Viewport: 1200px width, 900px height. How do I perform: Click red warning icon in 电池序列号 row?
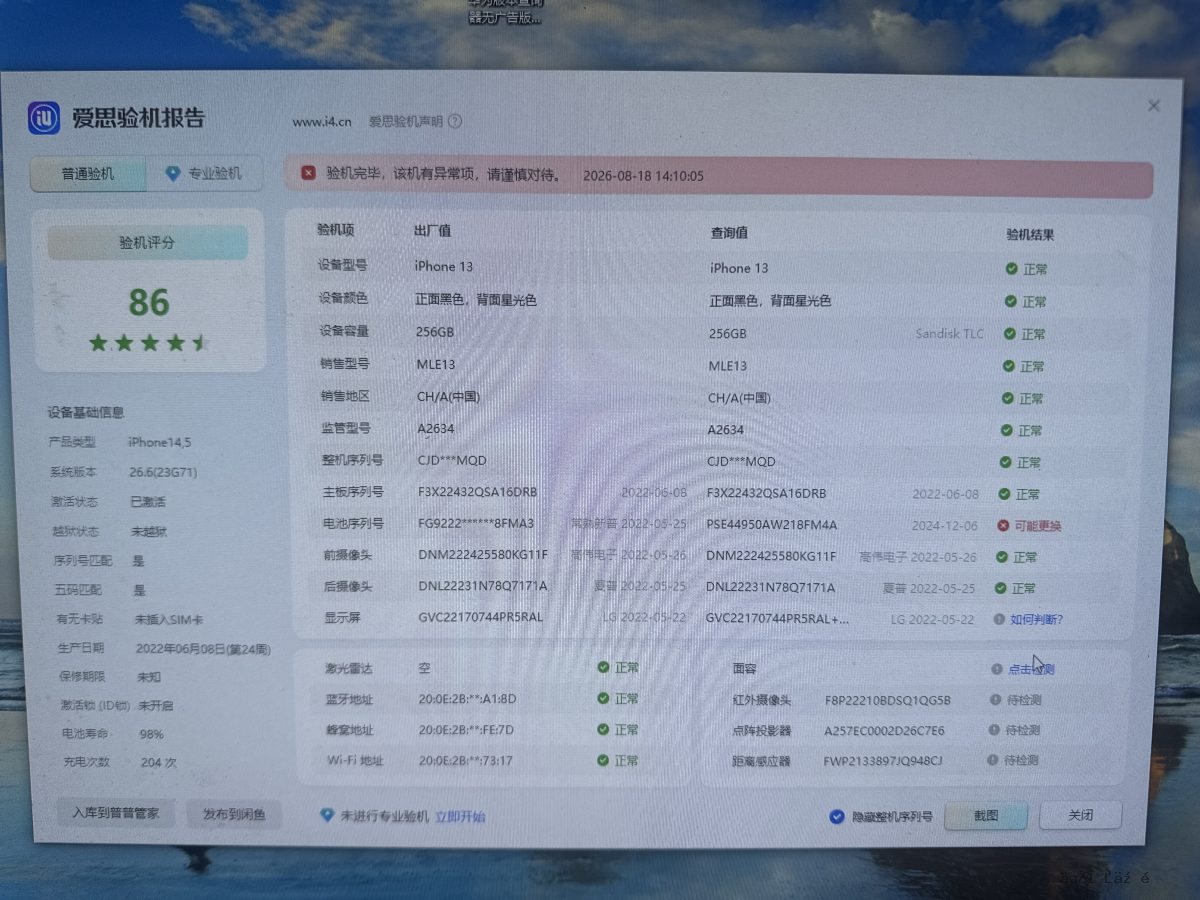[1003, 526]
